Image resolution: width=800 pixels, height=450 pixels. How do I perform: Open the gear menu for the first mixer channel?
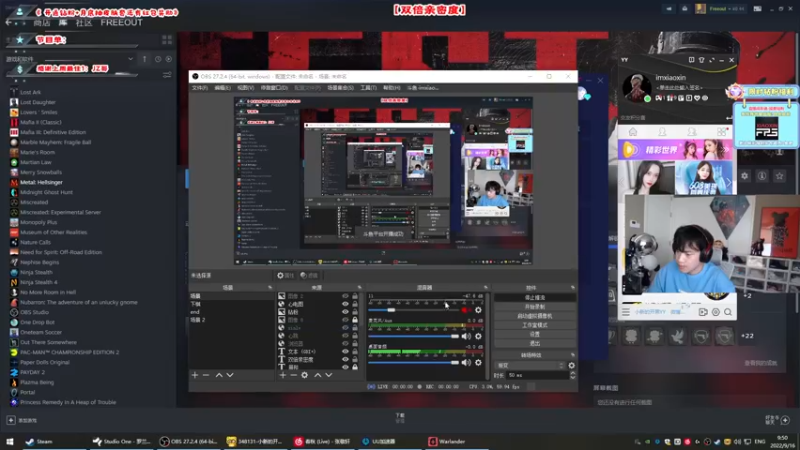(x=478, y=310)
